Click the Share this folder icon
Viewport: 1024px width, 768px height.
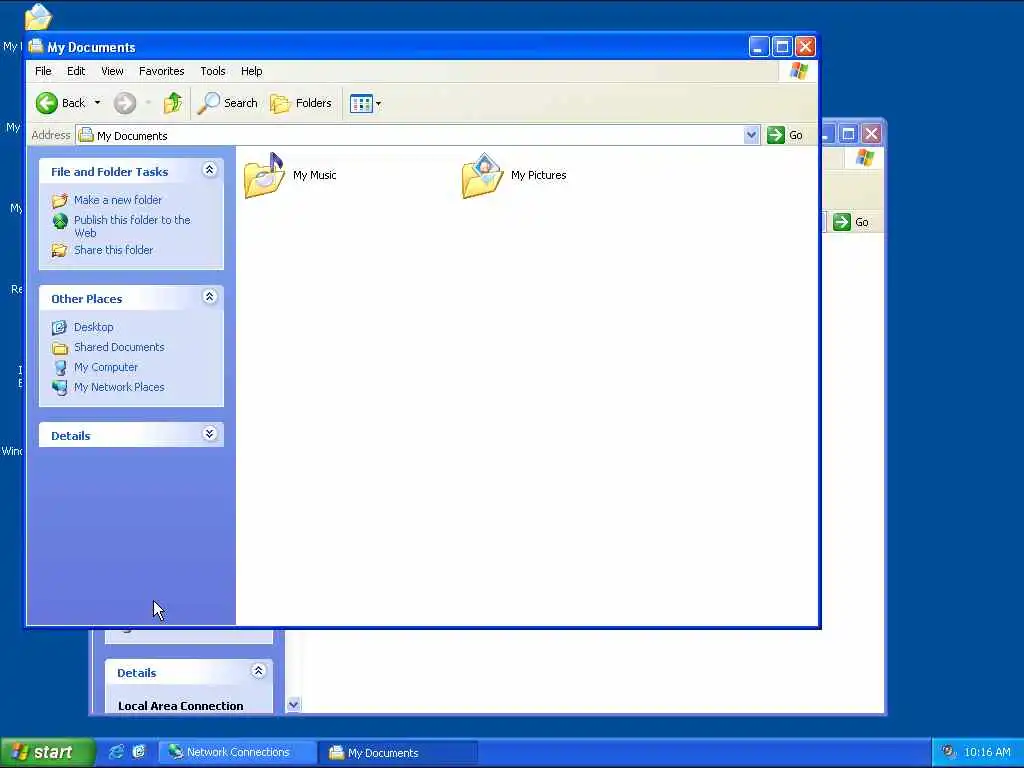pos(59,250)
